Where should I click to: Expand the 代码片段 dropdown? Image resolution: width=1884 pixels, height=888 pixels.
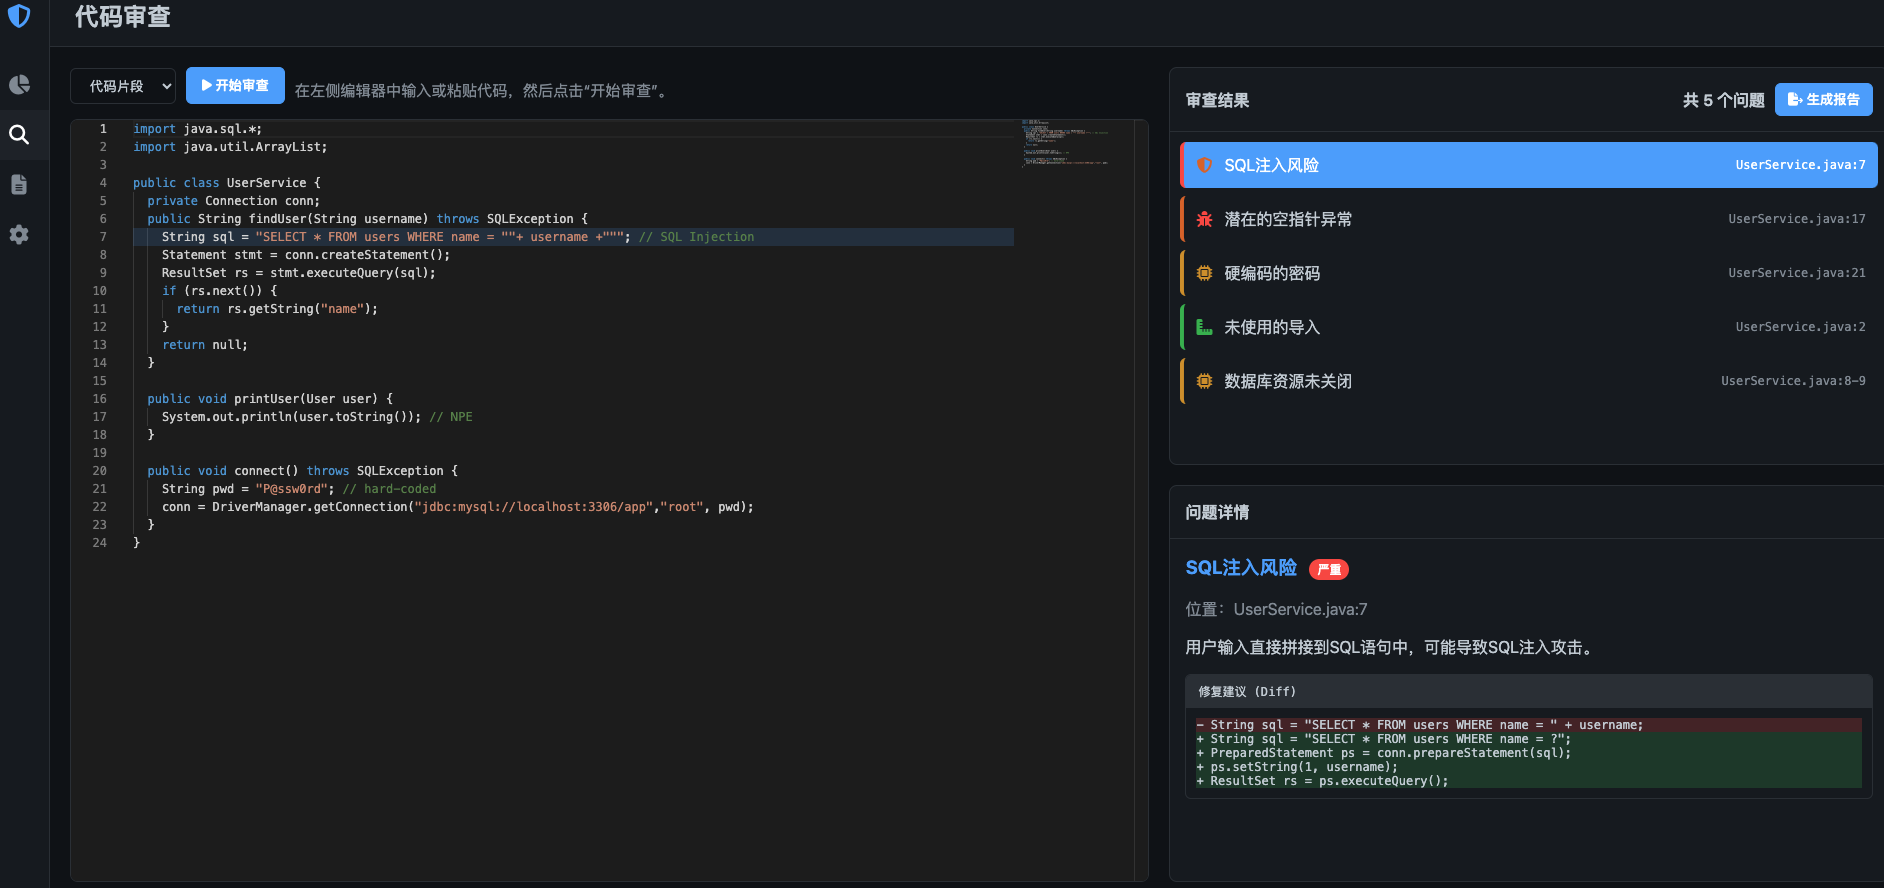[x=123, y=86]
